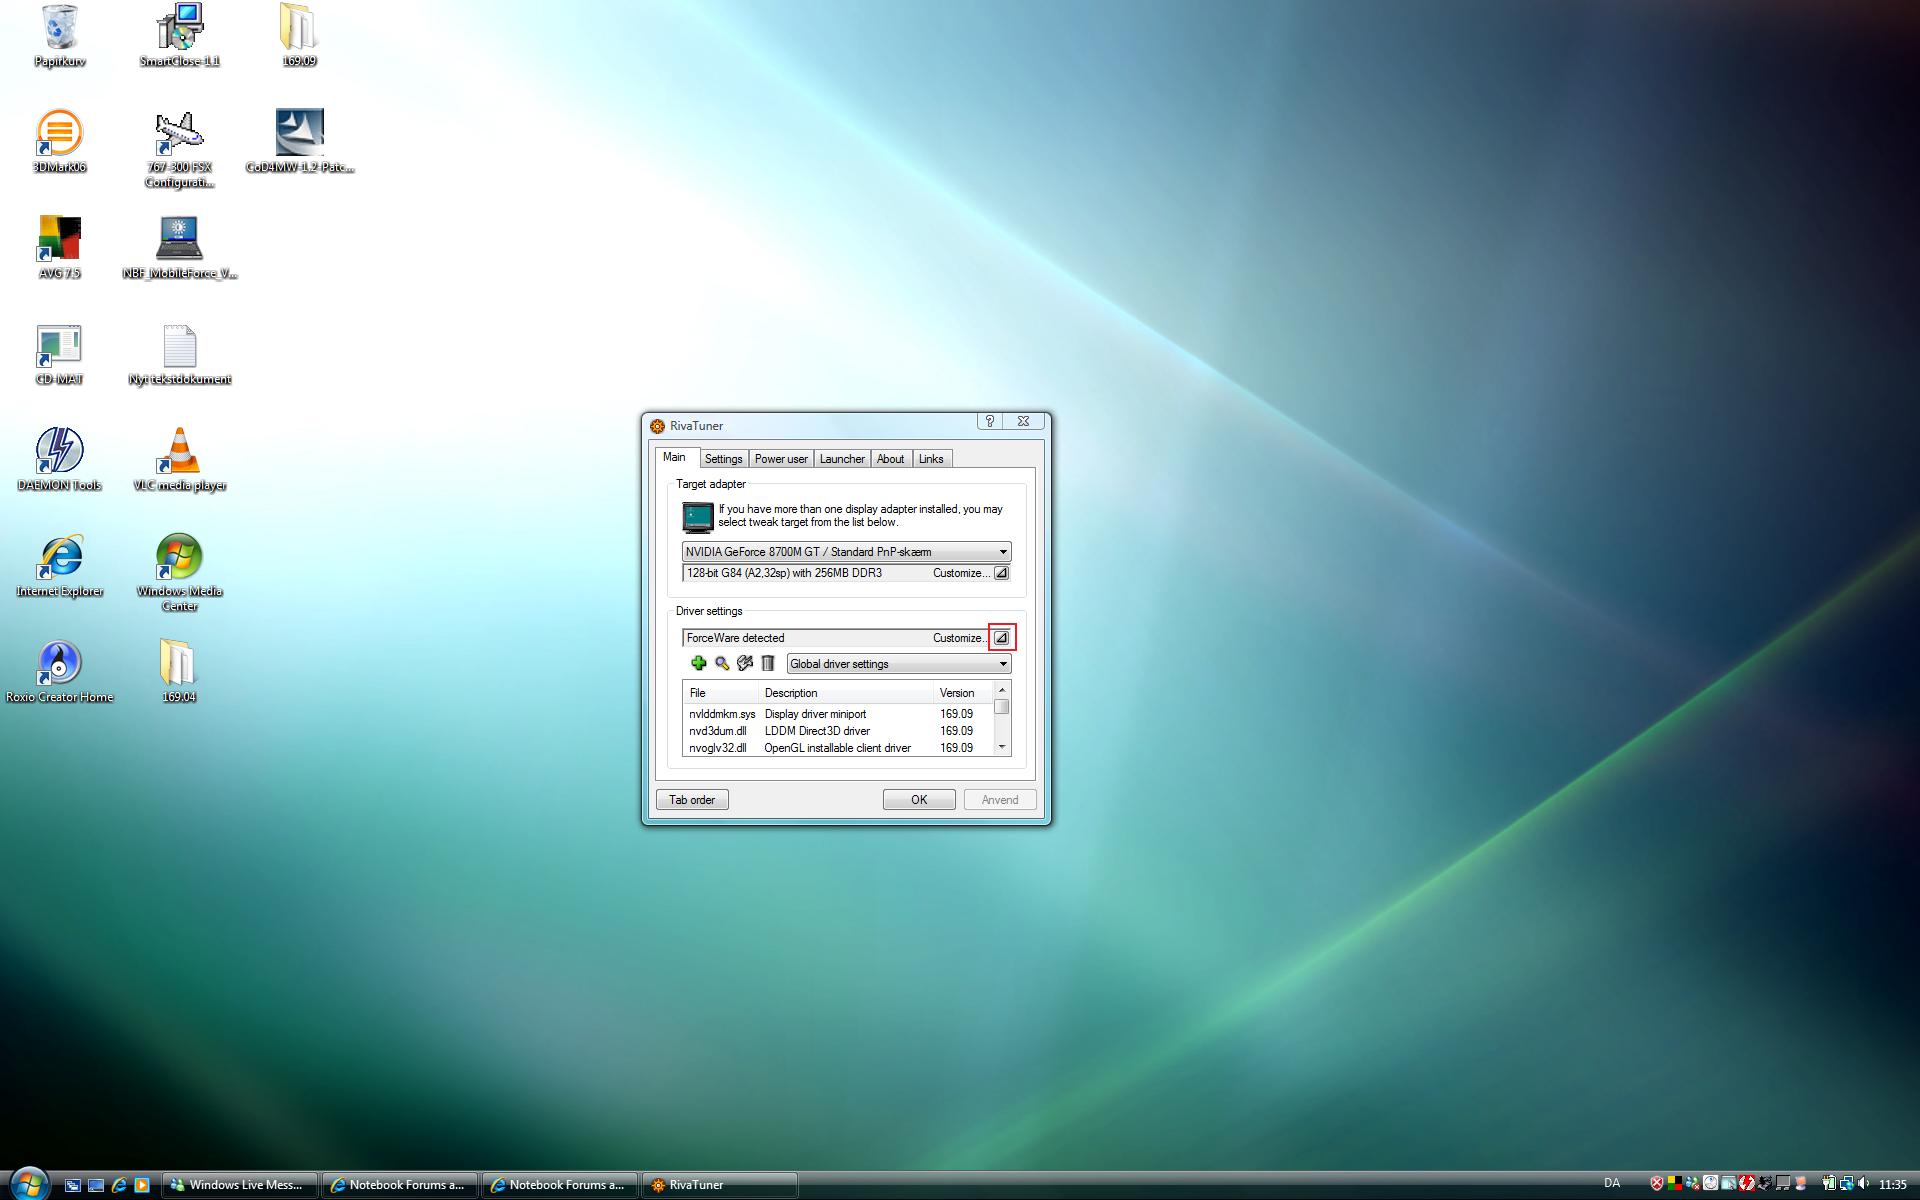Click the volume speaker tray icon

click(x=1863, y=1183)
